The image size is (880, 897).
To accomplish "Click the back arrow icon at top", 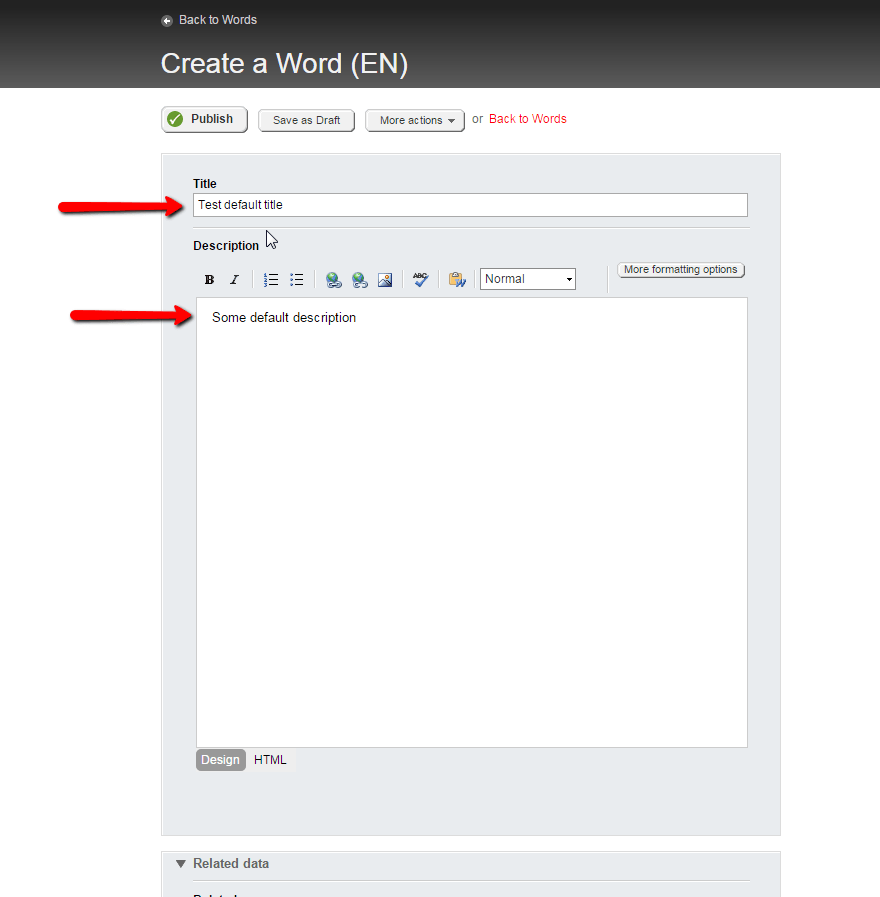I will 167,21.
